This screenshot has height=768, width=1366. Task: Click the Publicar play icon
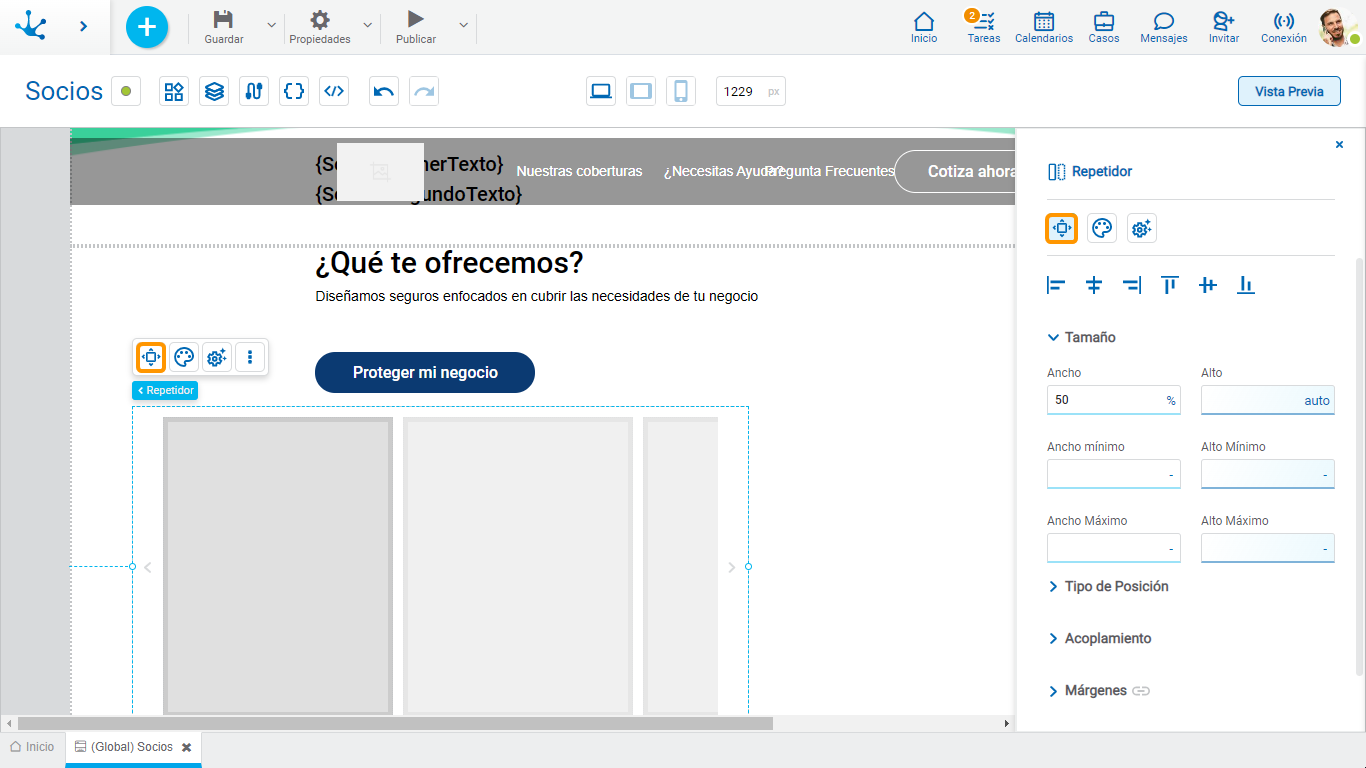click(416, 19)
